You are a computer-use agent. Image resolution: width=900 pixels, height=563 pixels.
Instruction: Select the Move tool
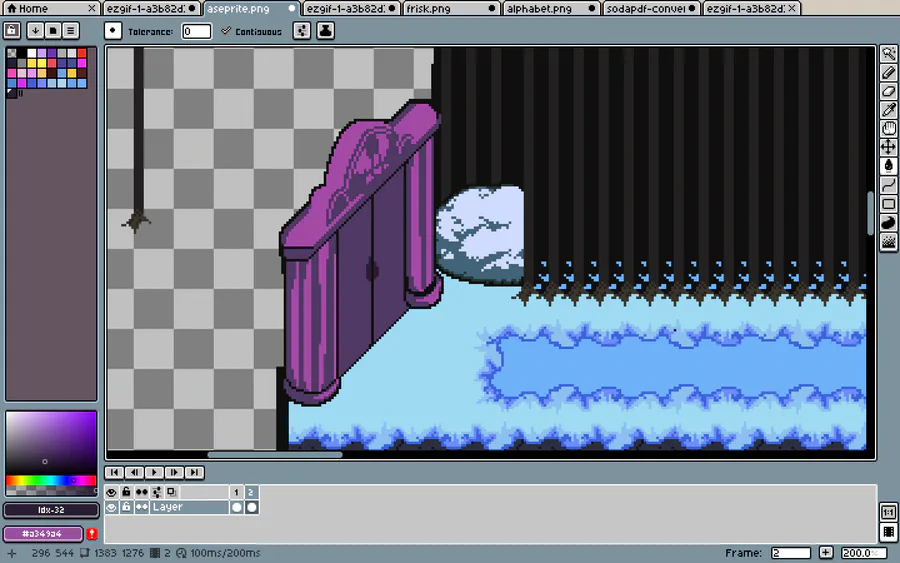click(889, 147)
